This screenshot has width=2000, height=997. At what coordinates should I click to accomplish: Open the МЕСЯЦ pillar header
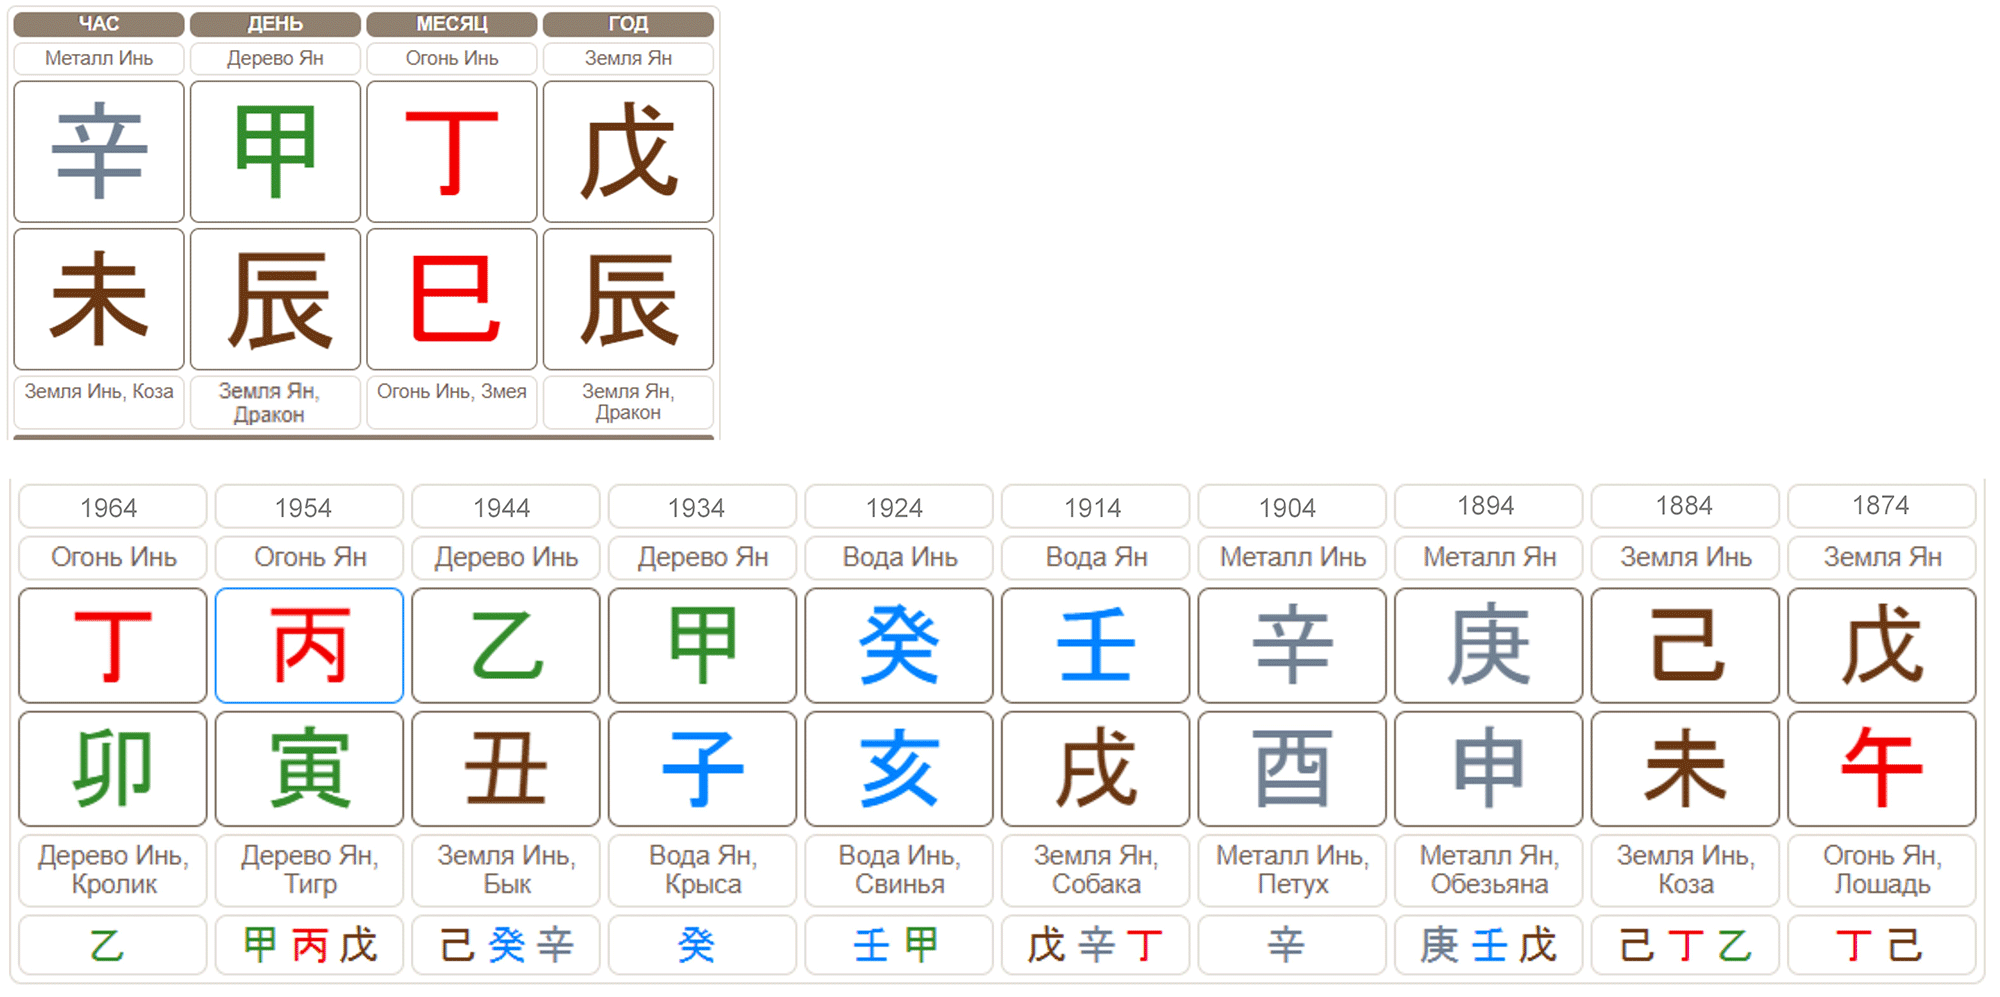point(452,24)
